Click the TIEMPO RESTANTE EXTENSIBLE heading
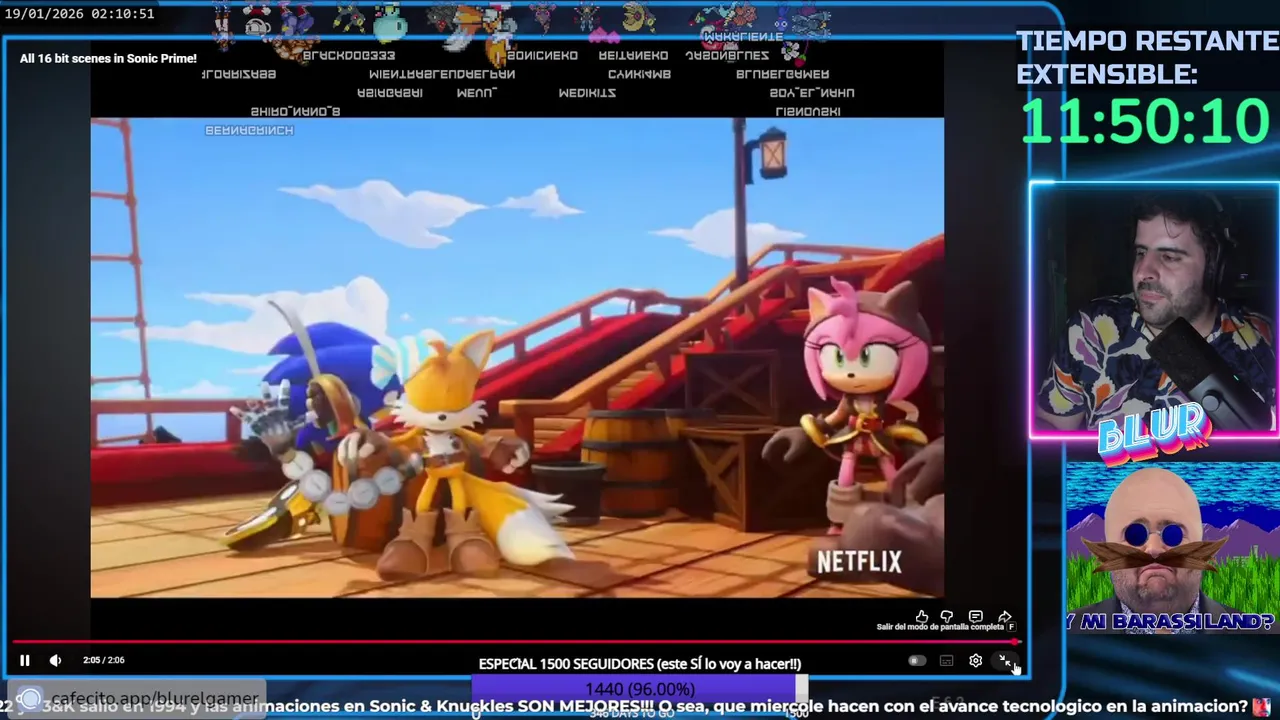Image resolution: width=1280 pixels, height=720 pixels. click(x=1147, y=57)
